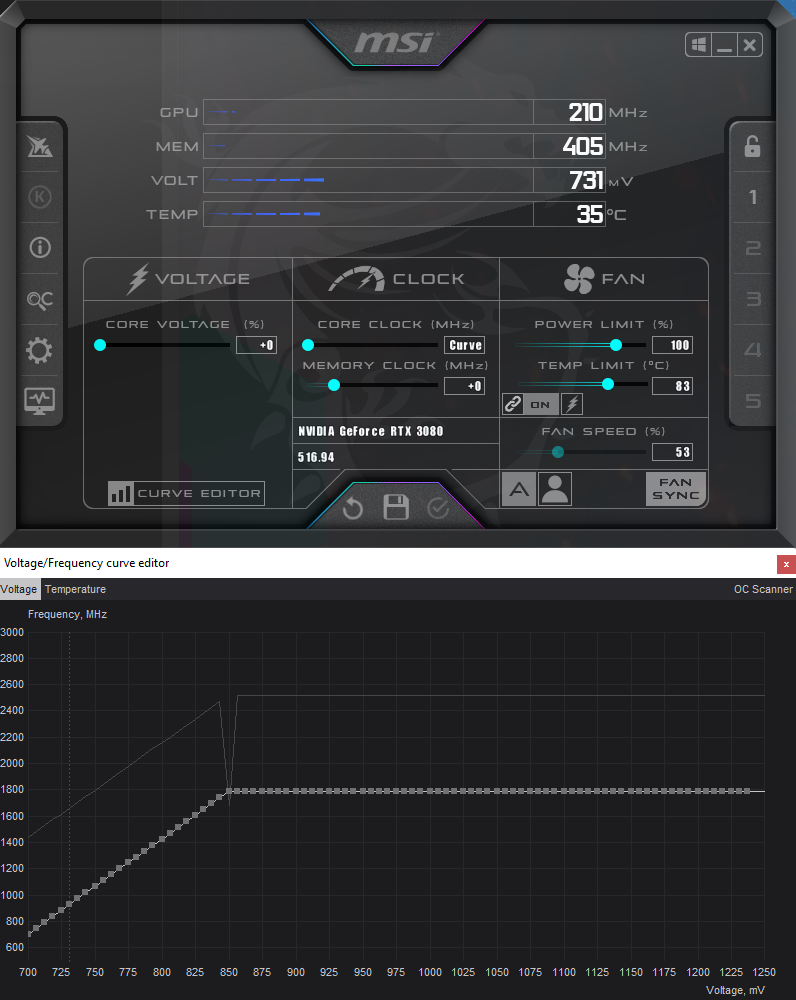Select profile slot 4
The image size is (796, 1000).
(x=753, y=349)
